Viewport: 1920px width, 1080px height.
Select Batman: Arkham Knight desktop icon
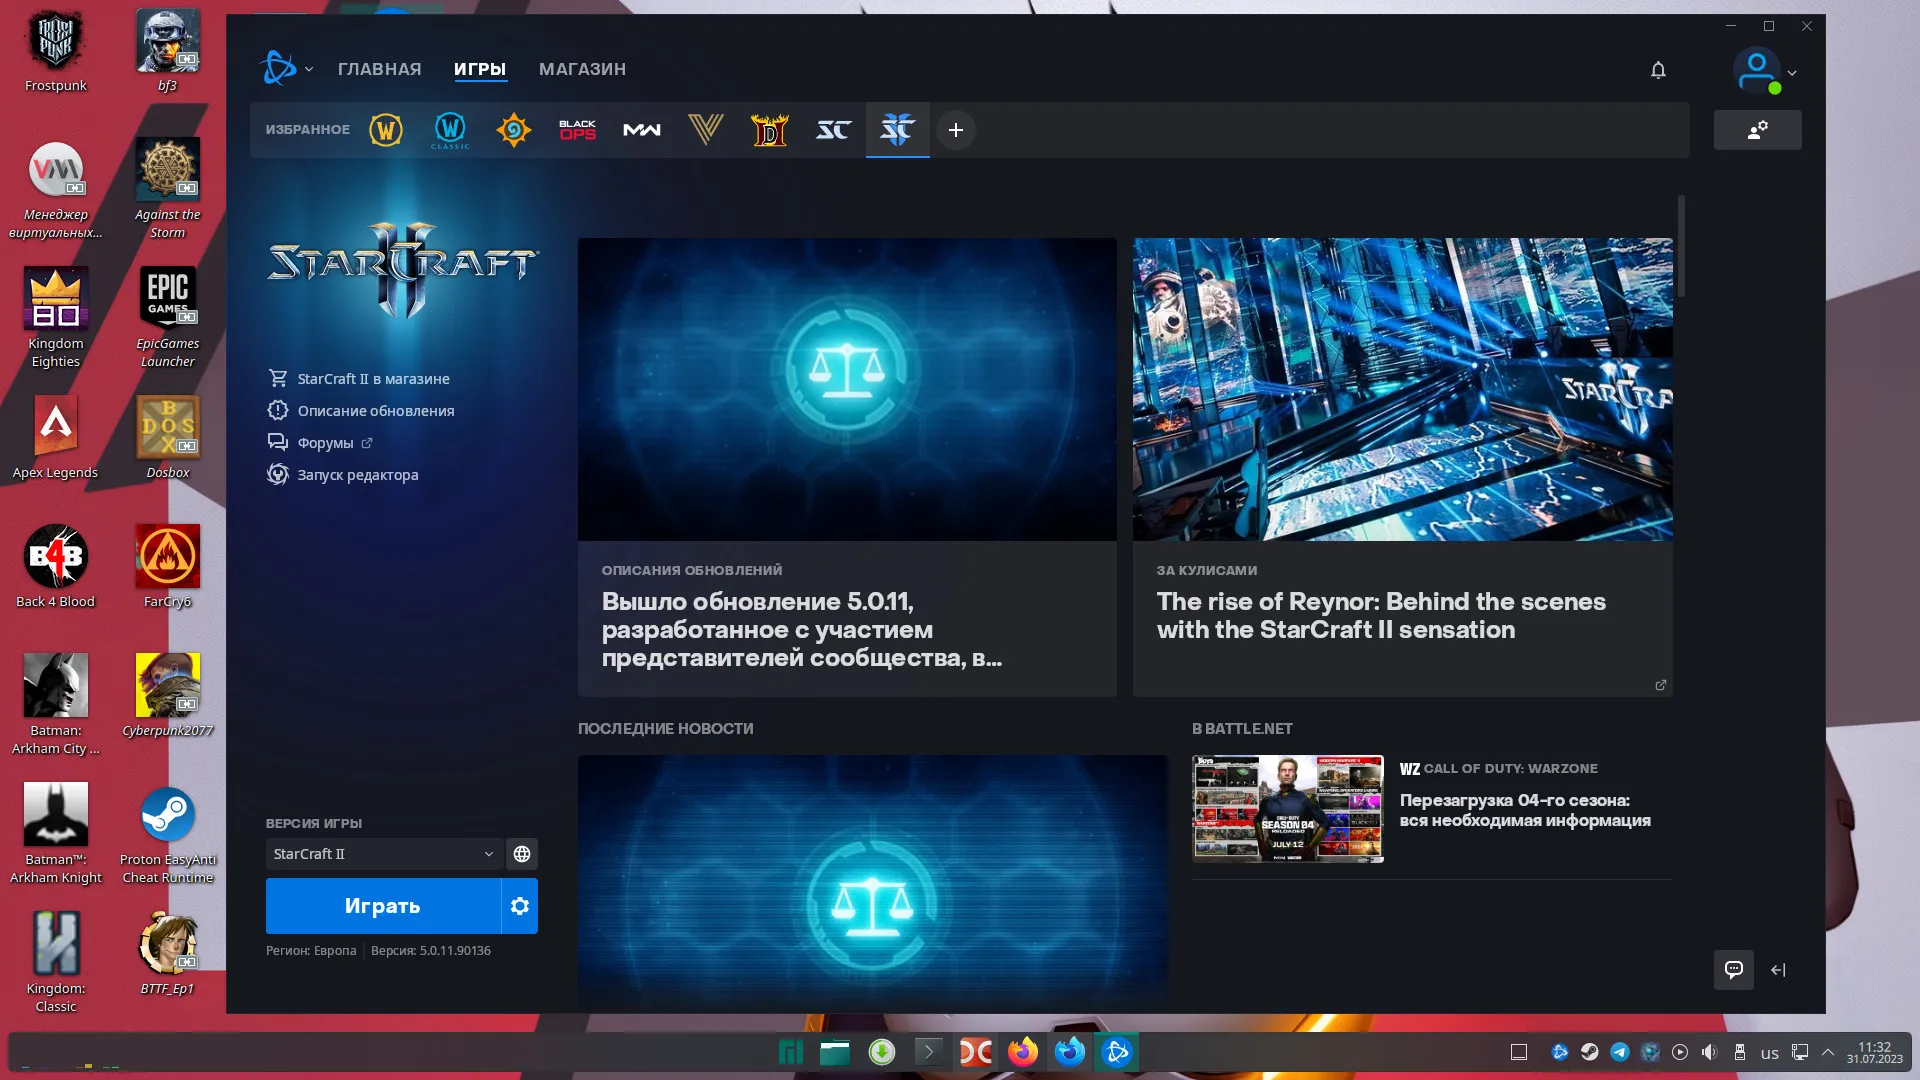click(x=56, y=834)
